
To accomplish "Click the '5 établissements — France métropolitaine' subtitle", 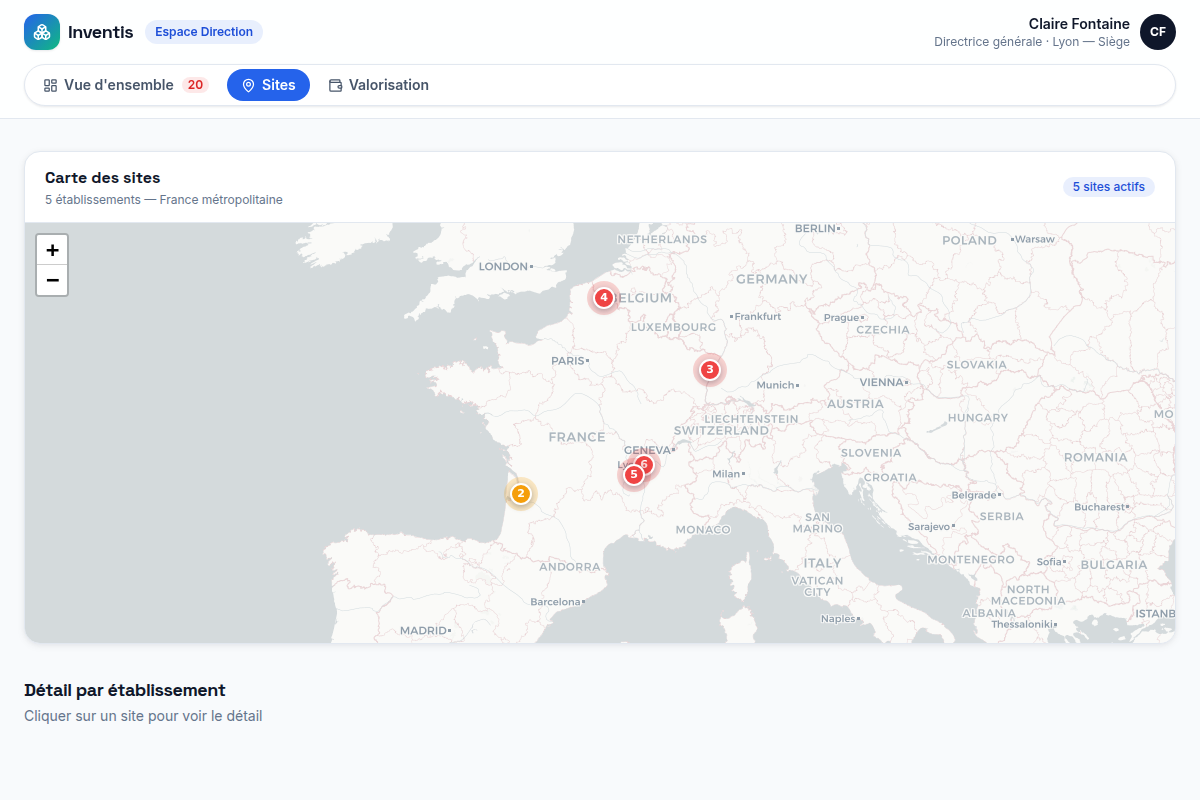I will (x=164, y=200).
